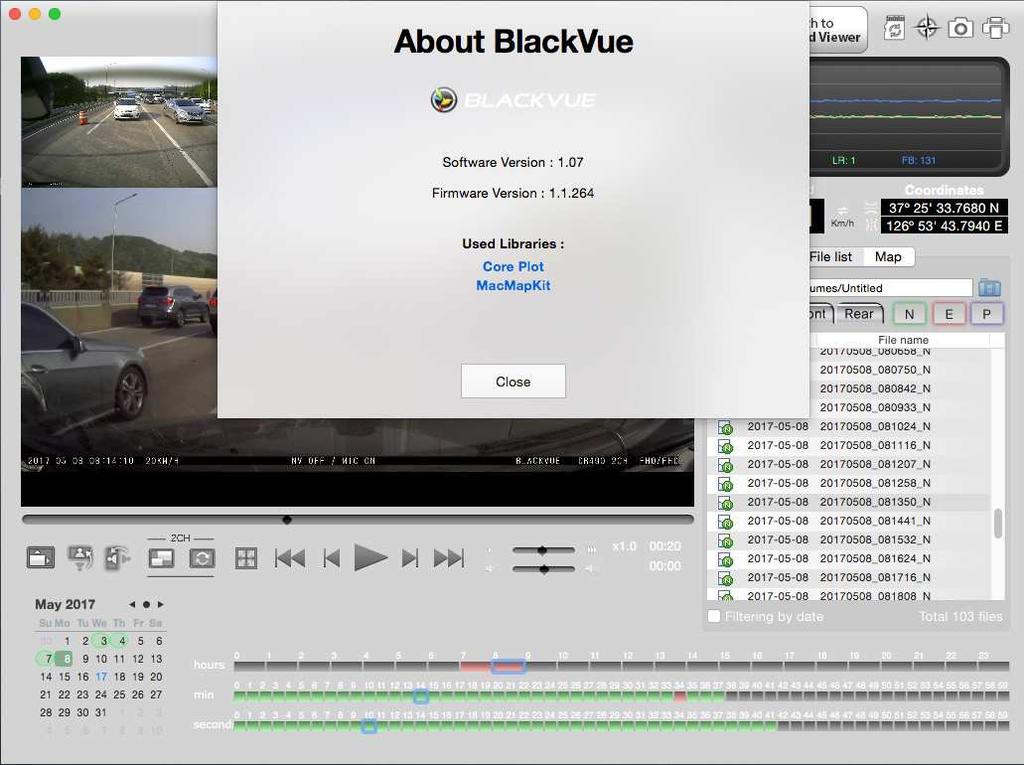Click the folder path input field

(x=891, y=288)
